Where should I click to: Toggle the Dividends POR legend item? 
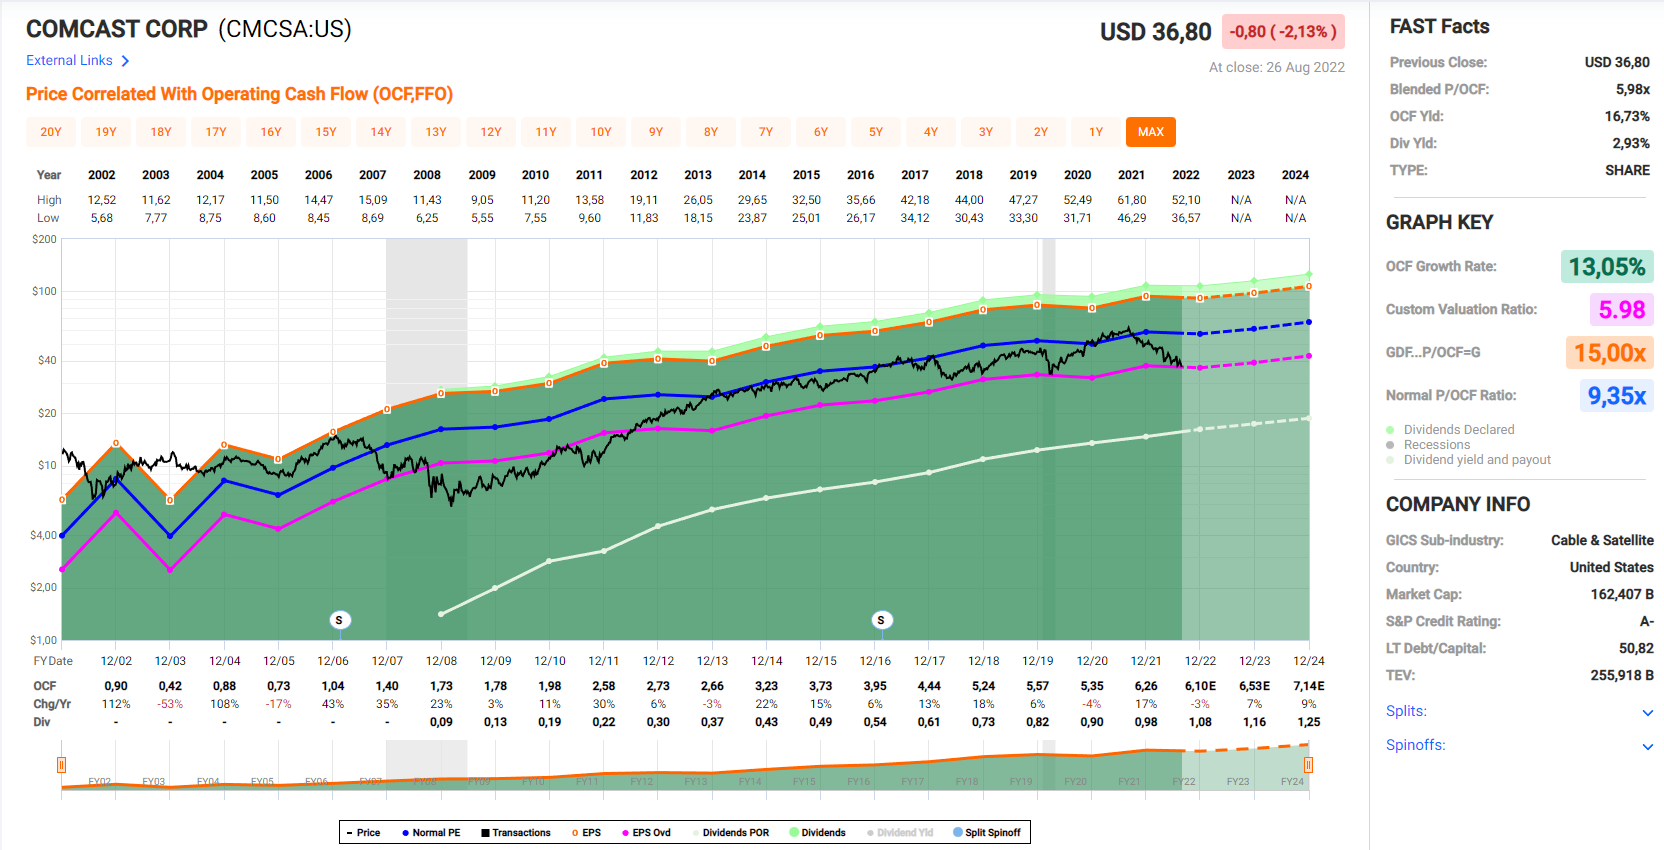point(730,832)
